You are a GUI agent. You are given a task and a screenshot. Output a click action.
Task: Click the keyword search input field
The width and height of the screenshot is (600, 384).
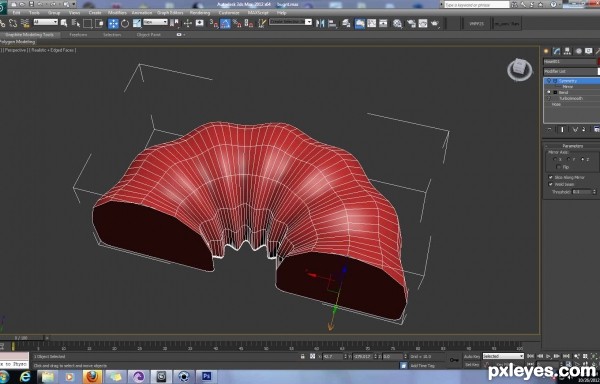[x=476, y=5]
